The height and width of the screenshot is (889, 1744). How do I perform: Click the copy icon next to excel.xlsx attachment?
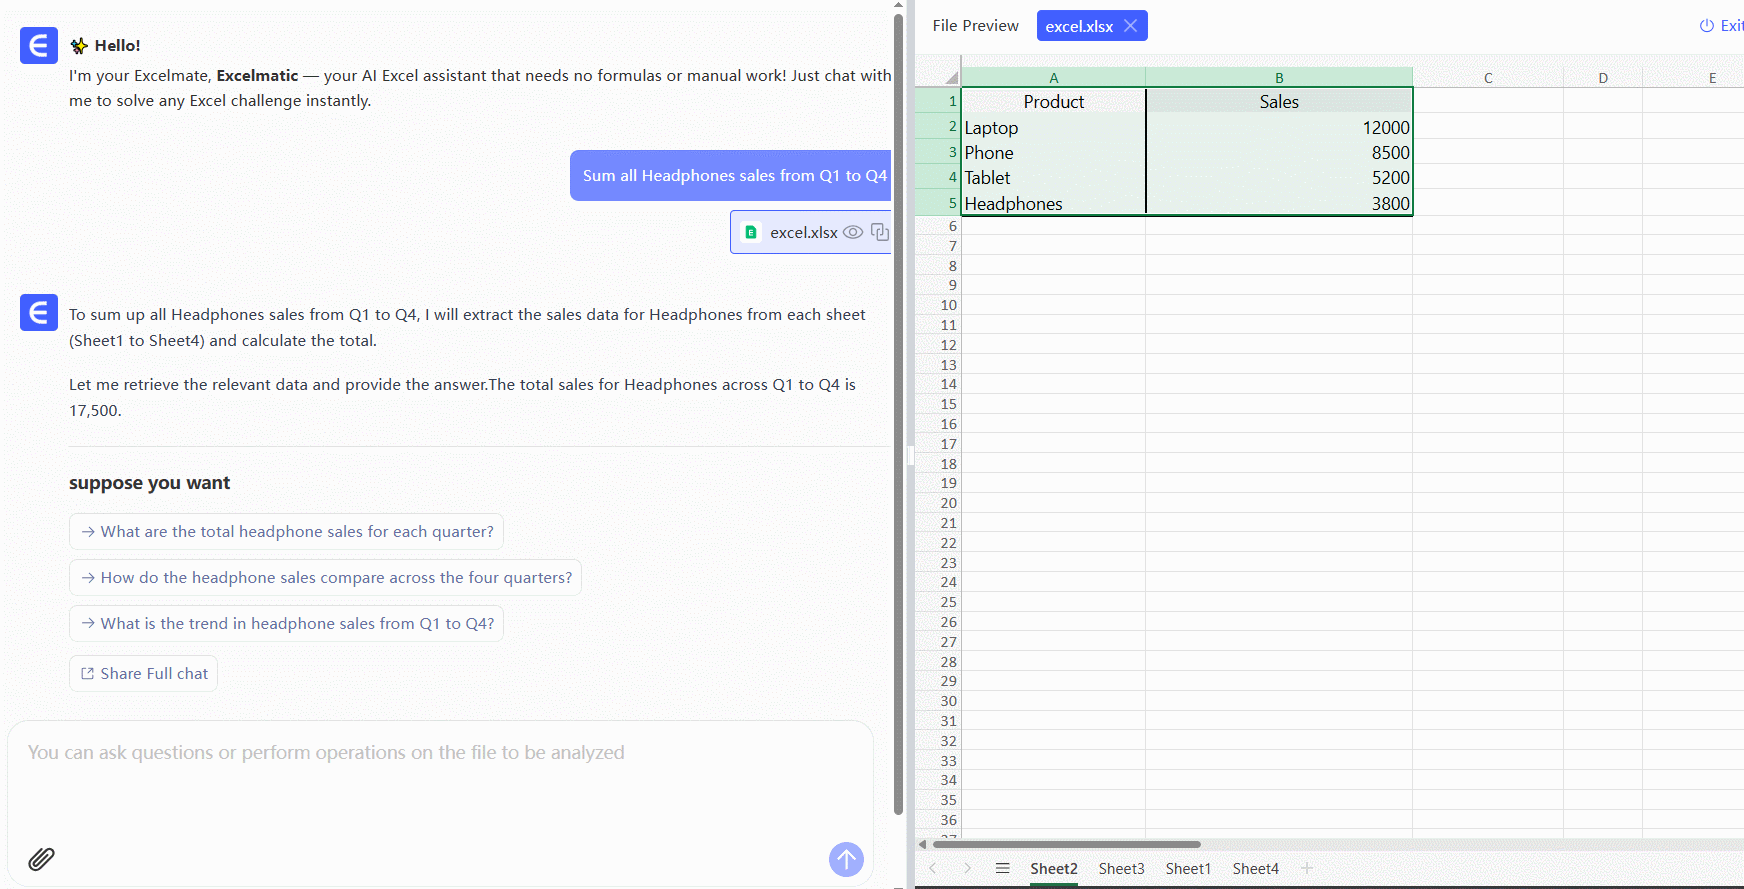880,232
